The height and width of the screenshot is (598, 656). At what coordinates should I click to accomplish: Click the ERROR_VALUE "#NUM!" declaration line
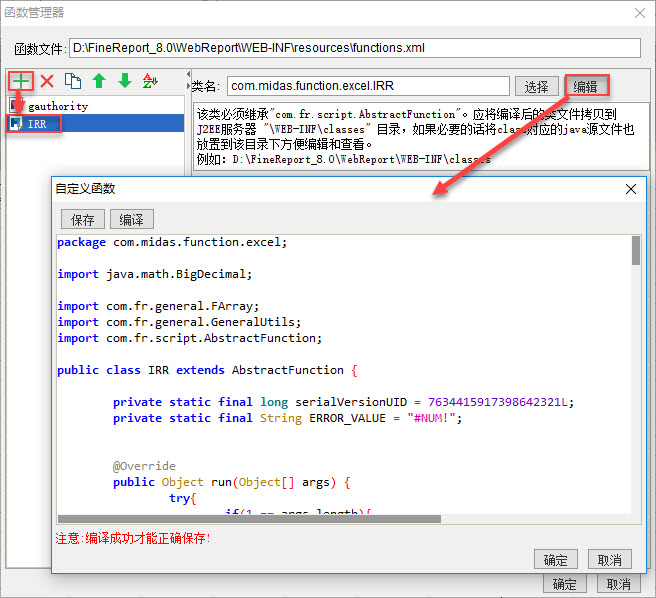(x=287, y=418)
